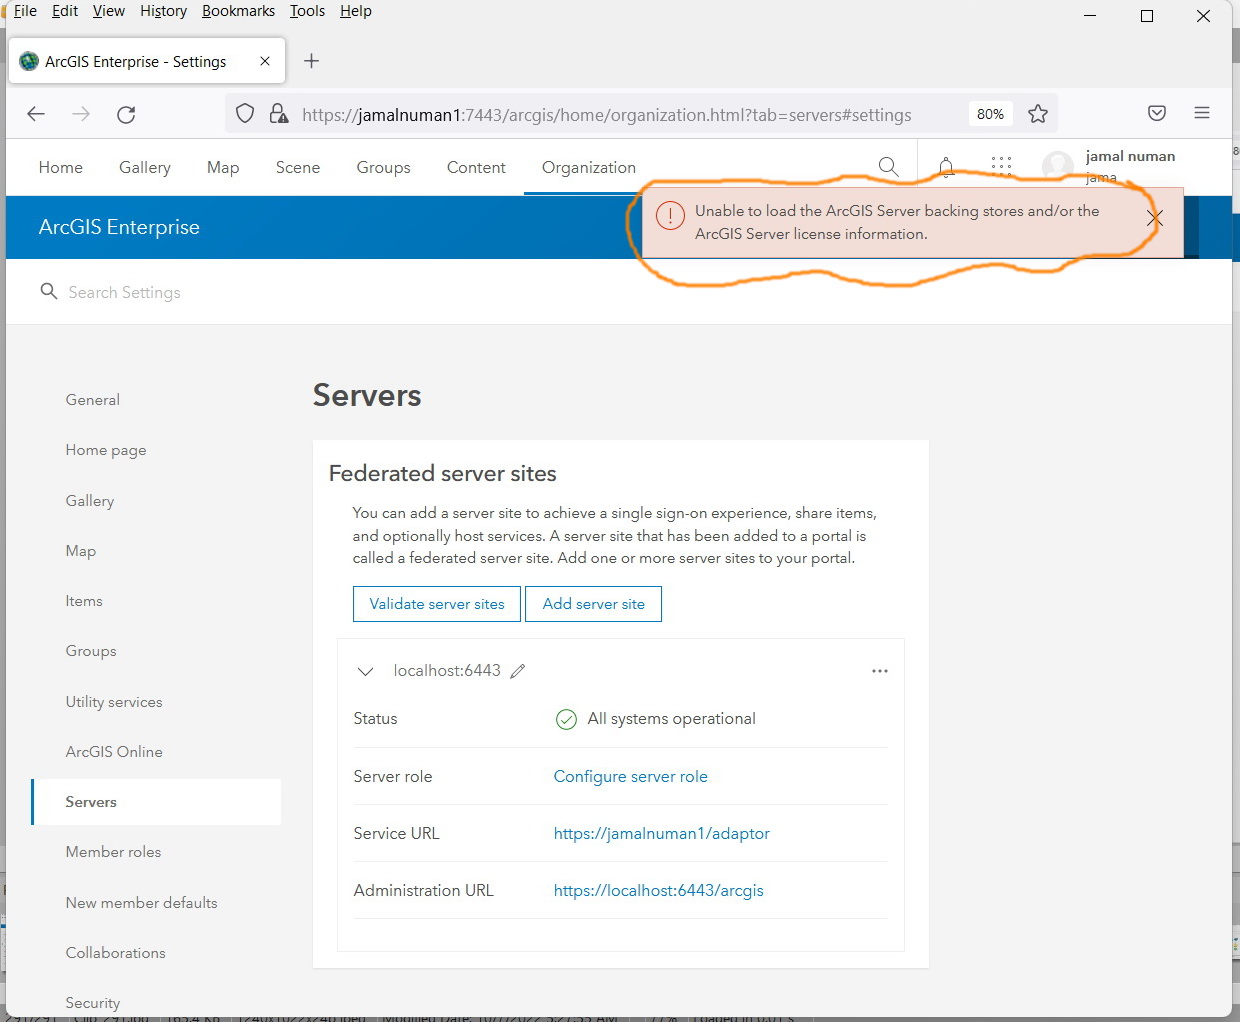Dismiss the ArcGIS Server error notification

[x=1155, y=217]
